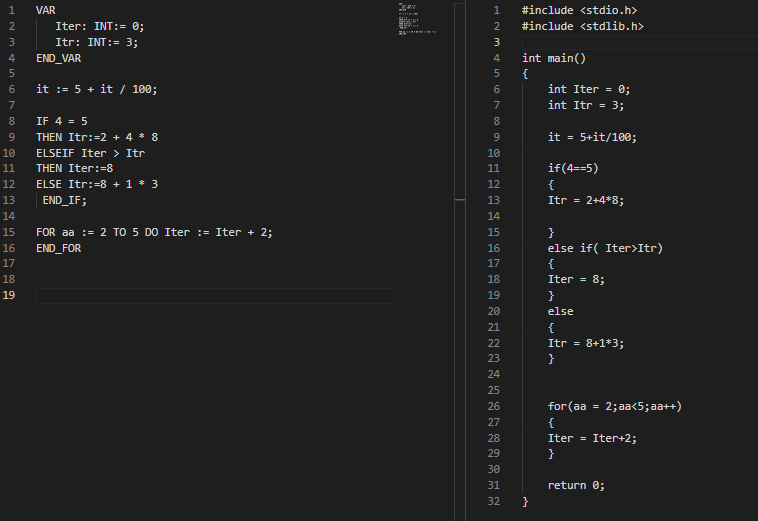Click opening brace on line 5 of right editor

[x=525, y=74]
